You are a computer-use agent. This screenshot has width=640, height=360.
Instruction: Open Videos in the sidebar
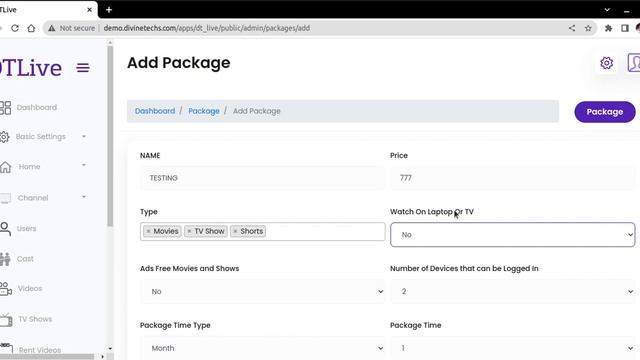(x=30, y=289)
